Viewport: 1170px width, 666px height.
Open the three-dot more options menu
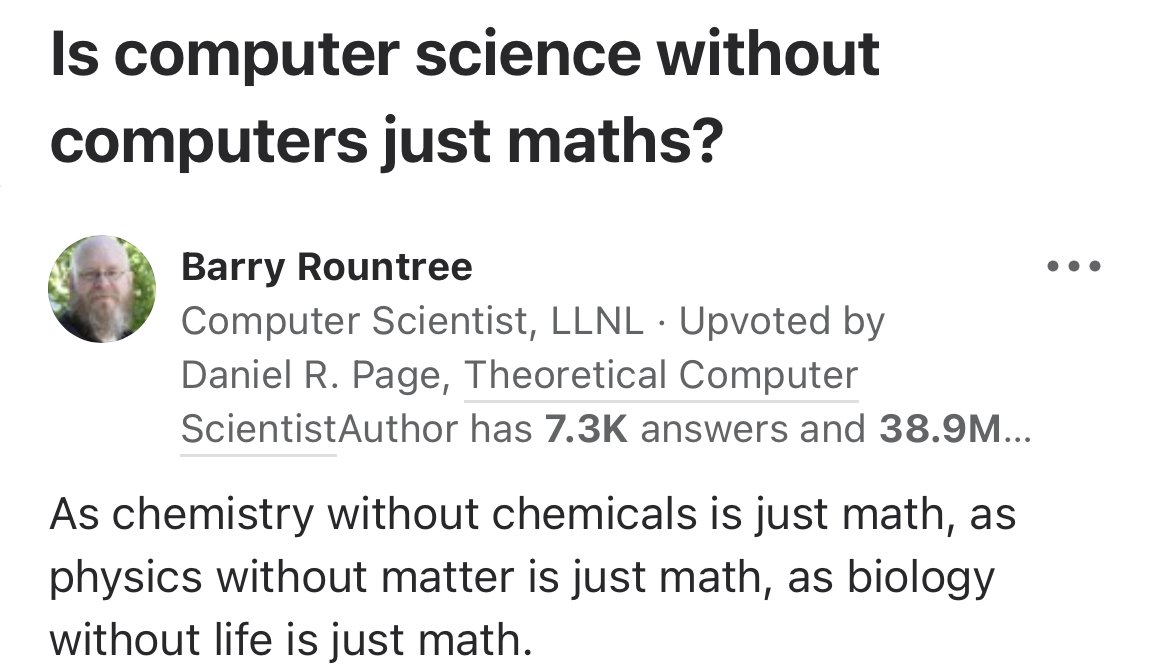click(x=1073, y=268)
